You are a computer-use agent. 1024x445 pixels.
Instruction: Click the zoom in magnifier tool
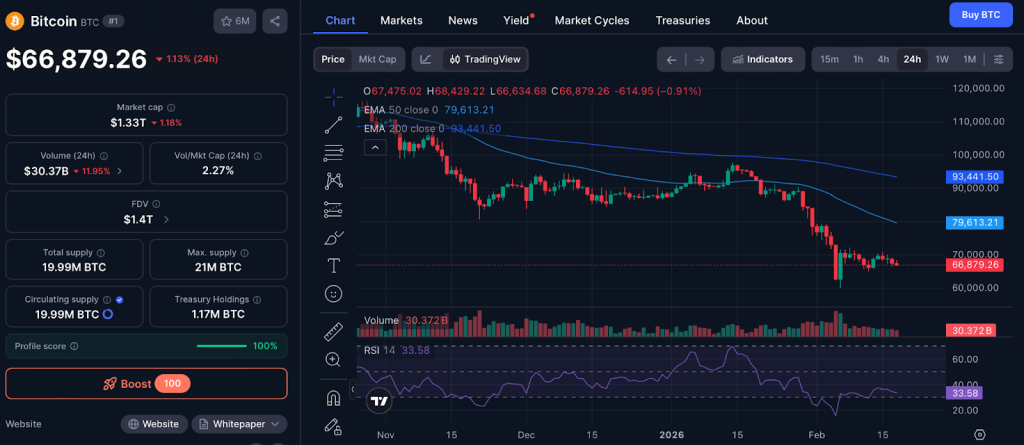pos(334,359)
